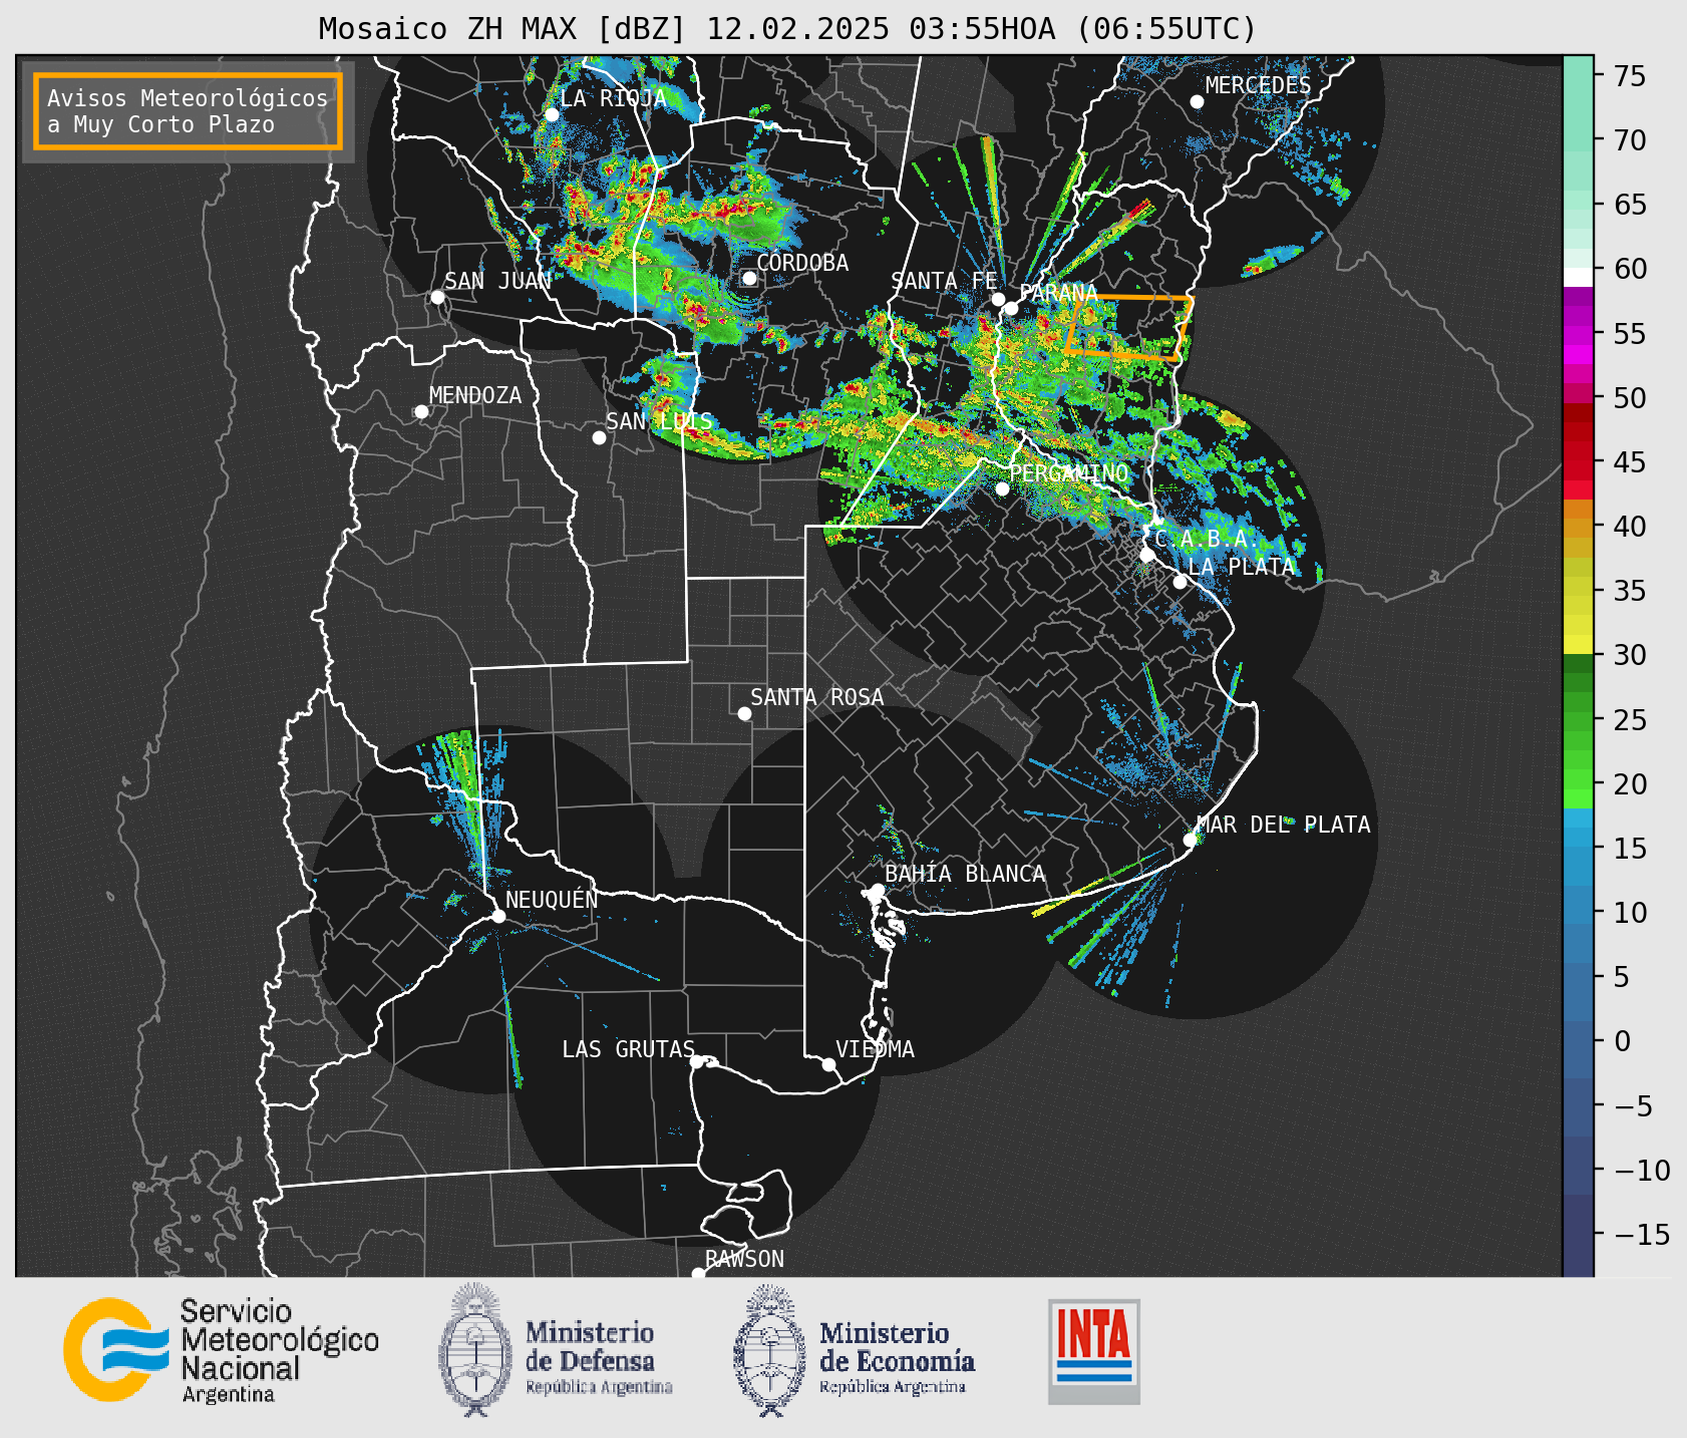1687x1438 pixels.
Task: Click the -15 dBZ label on colorbar
Action: [1641, 1235]
